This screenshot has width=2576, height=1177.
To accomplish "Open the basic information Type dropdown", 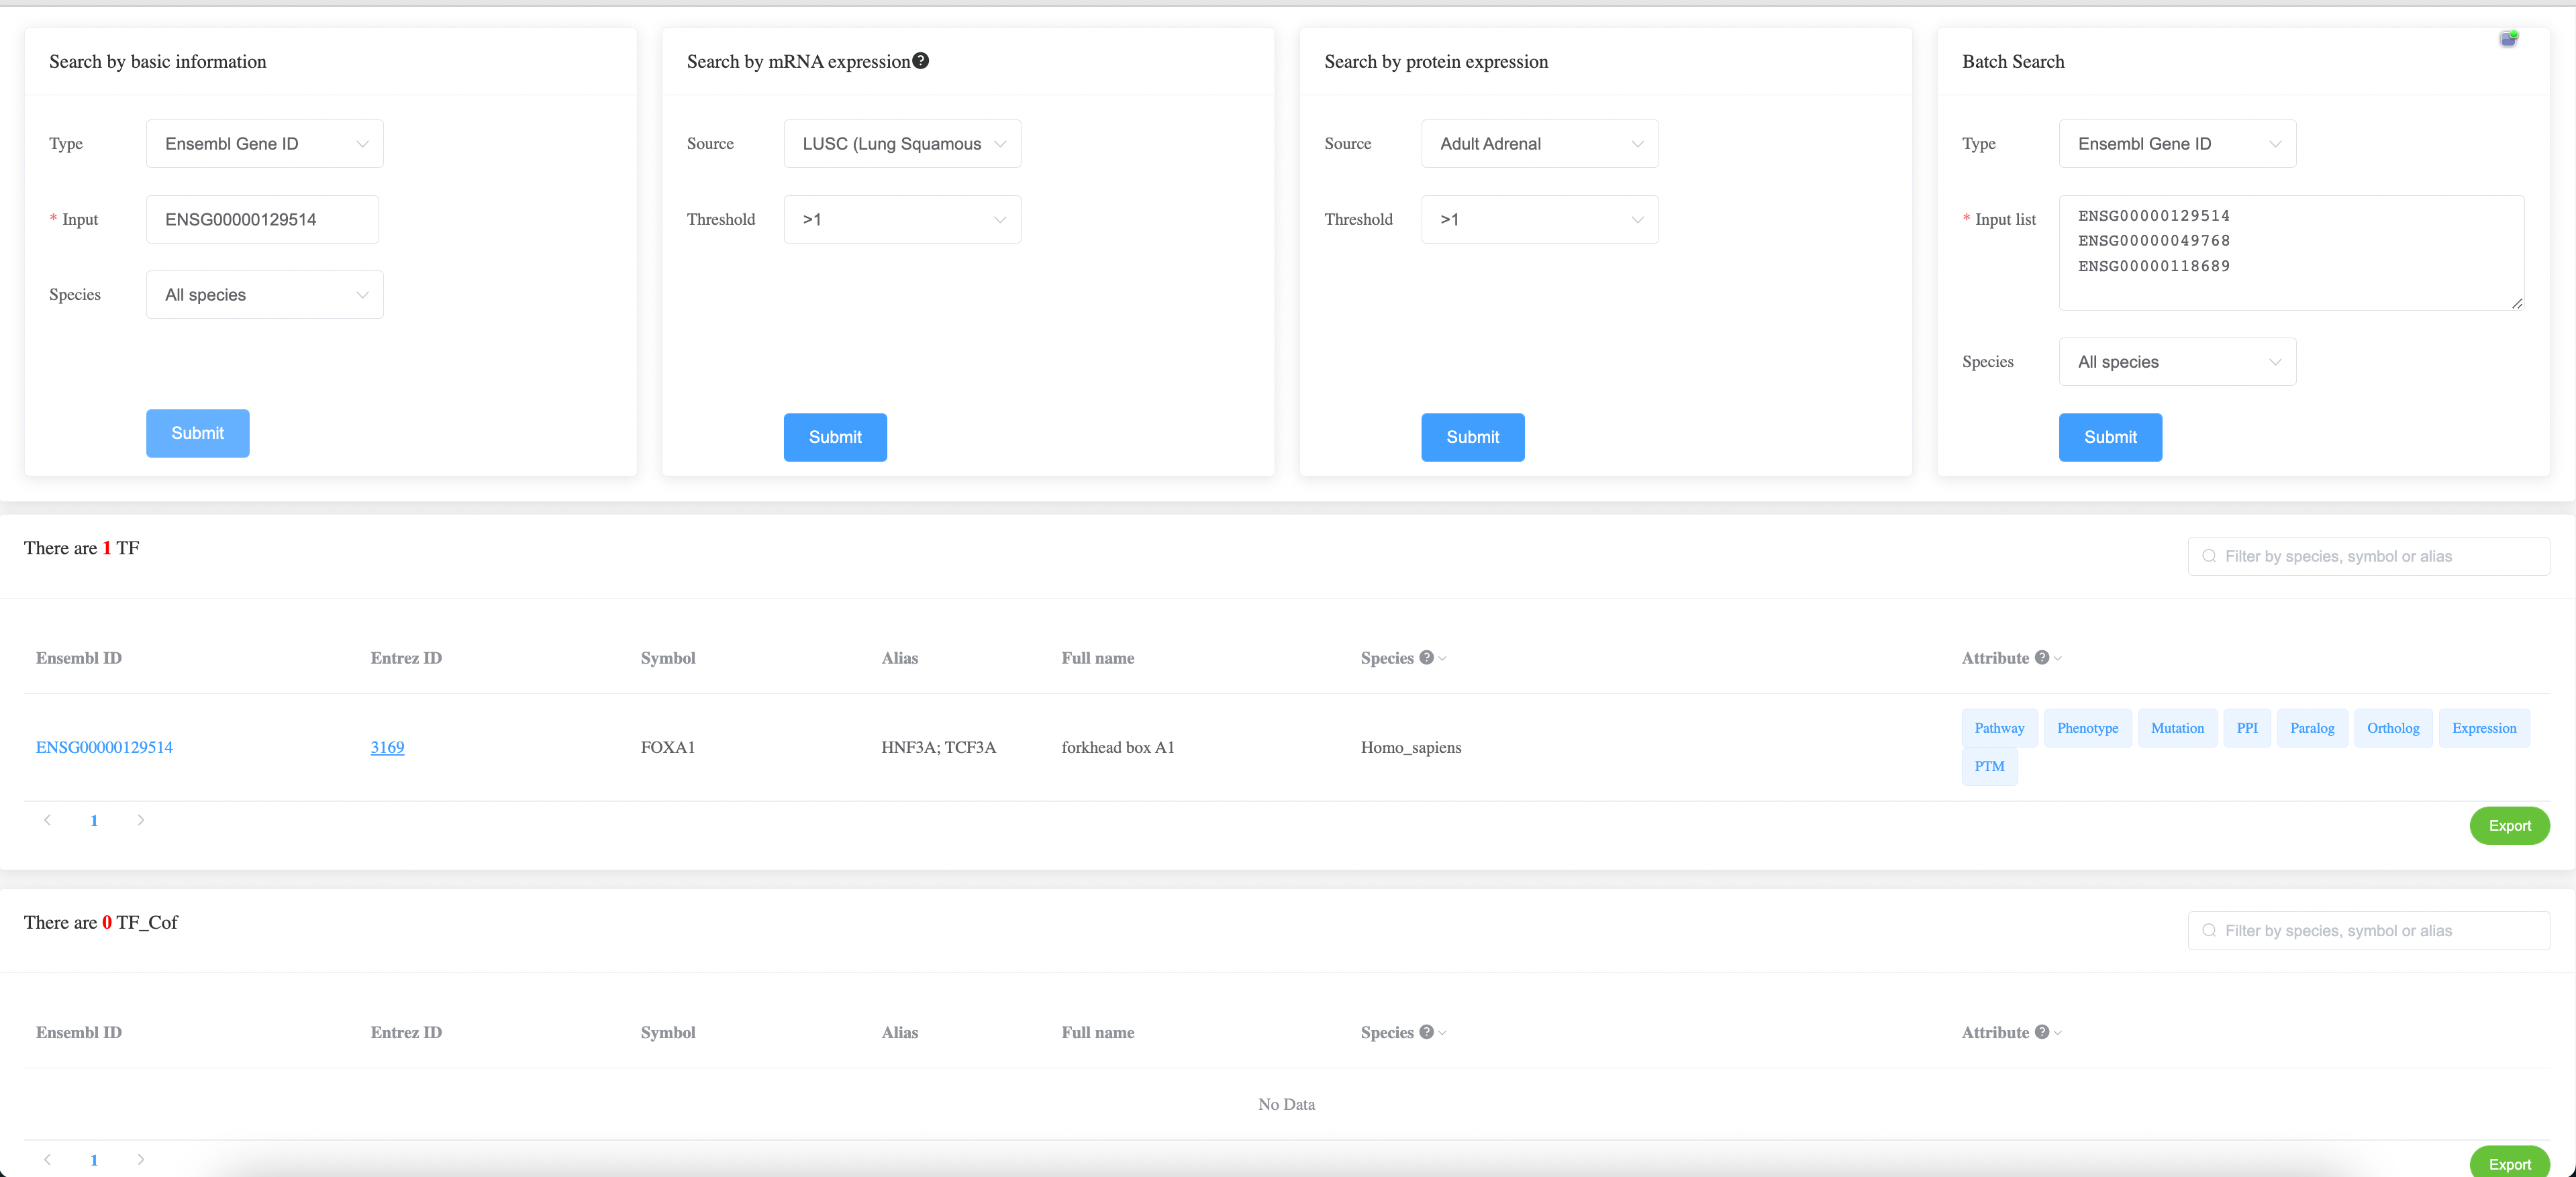I will pos(264,144).
